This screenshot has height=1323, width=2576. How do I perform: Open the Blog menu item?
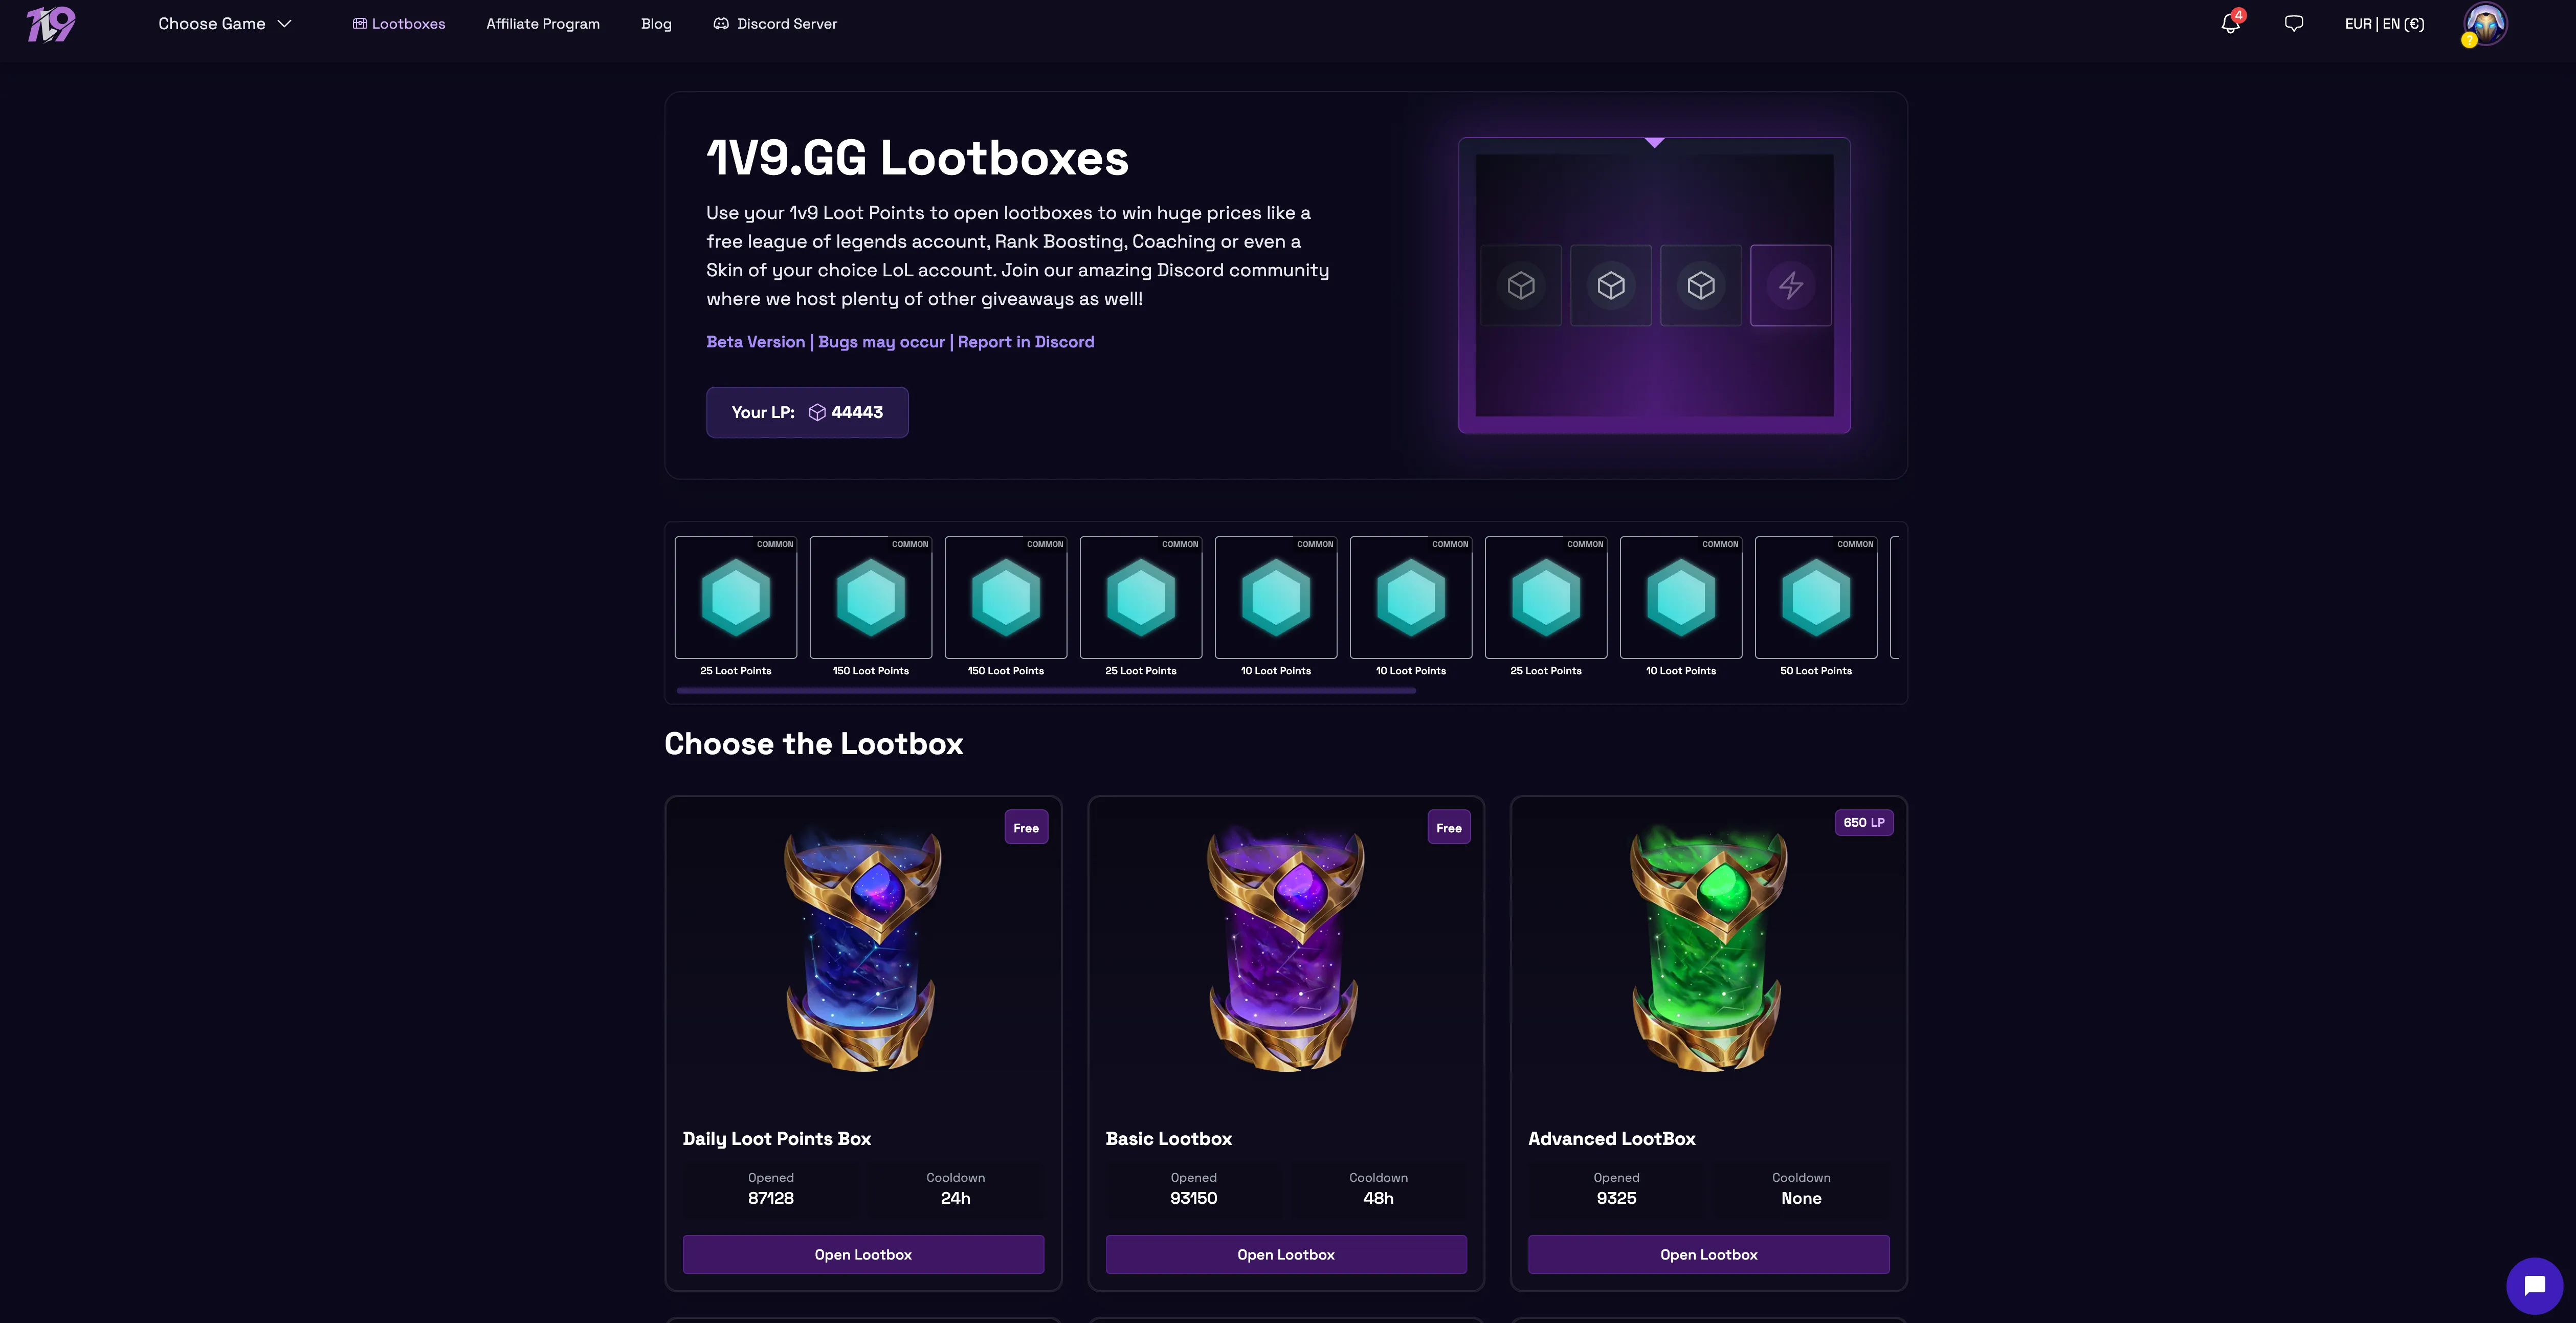656,24
